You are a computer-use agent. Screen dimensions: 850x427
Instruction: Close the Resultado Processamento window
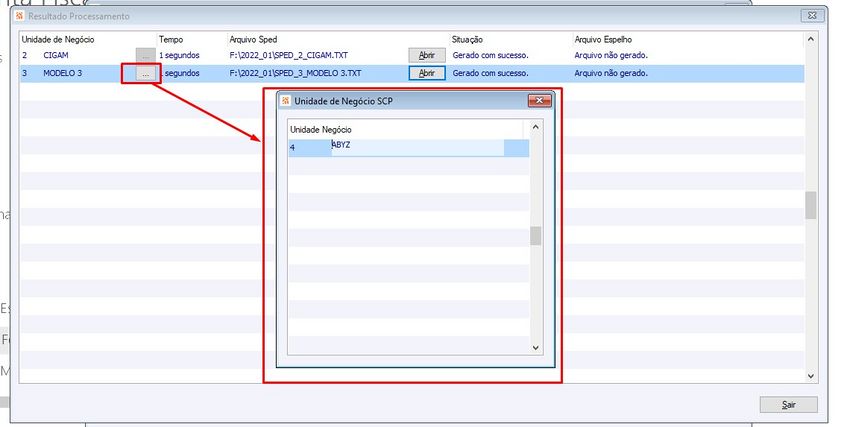point(812,16)
